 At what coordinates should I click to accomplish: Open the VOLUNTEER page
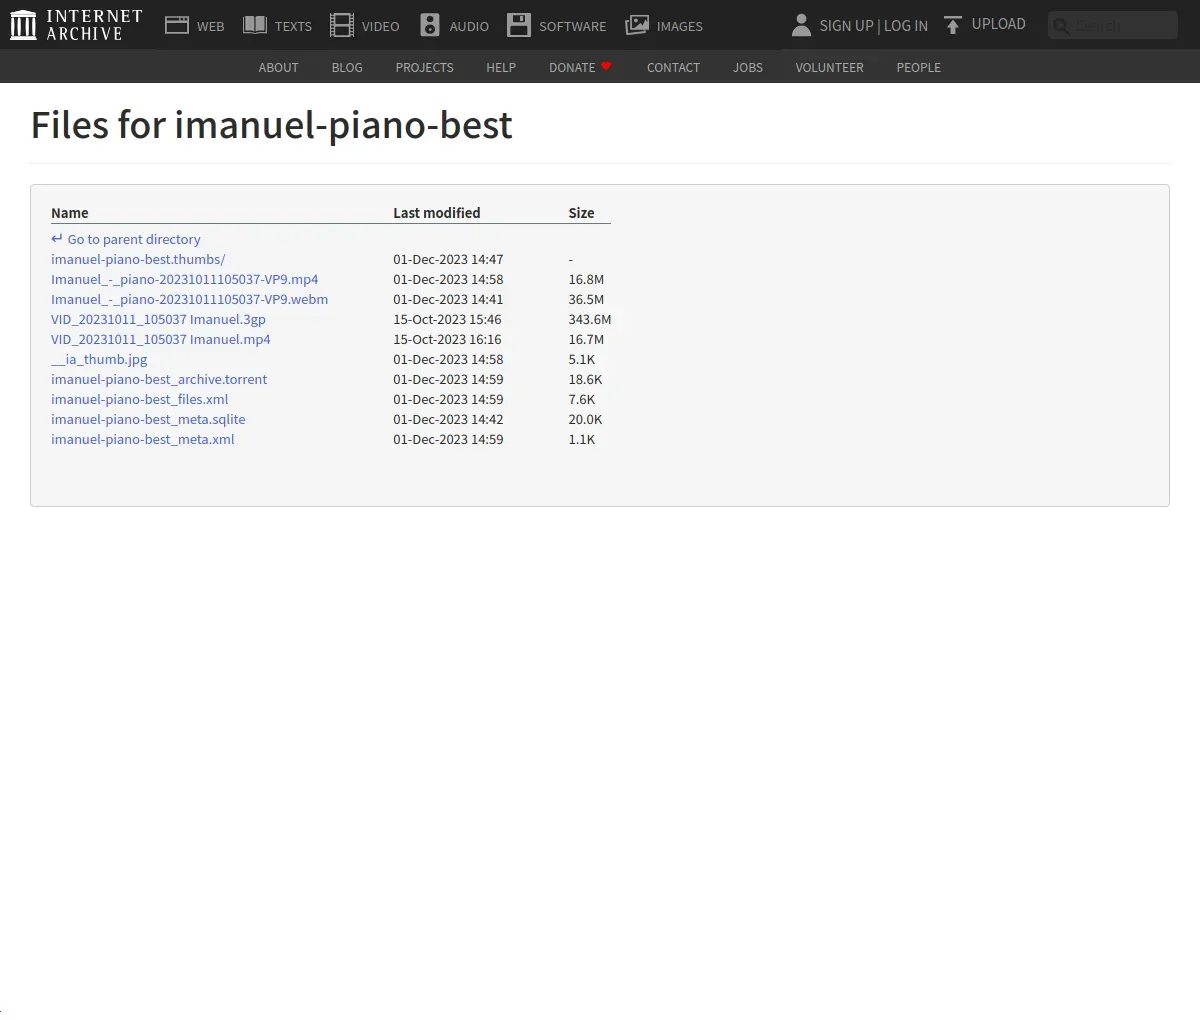829,67
